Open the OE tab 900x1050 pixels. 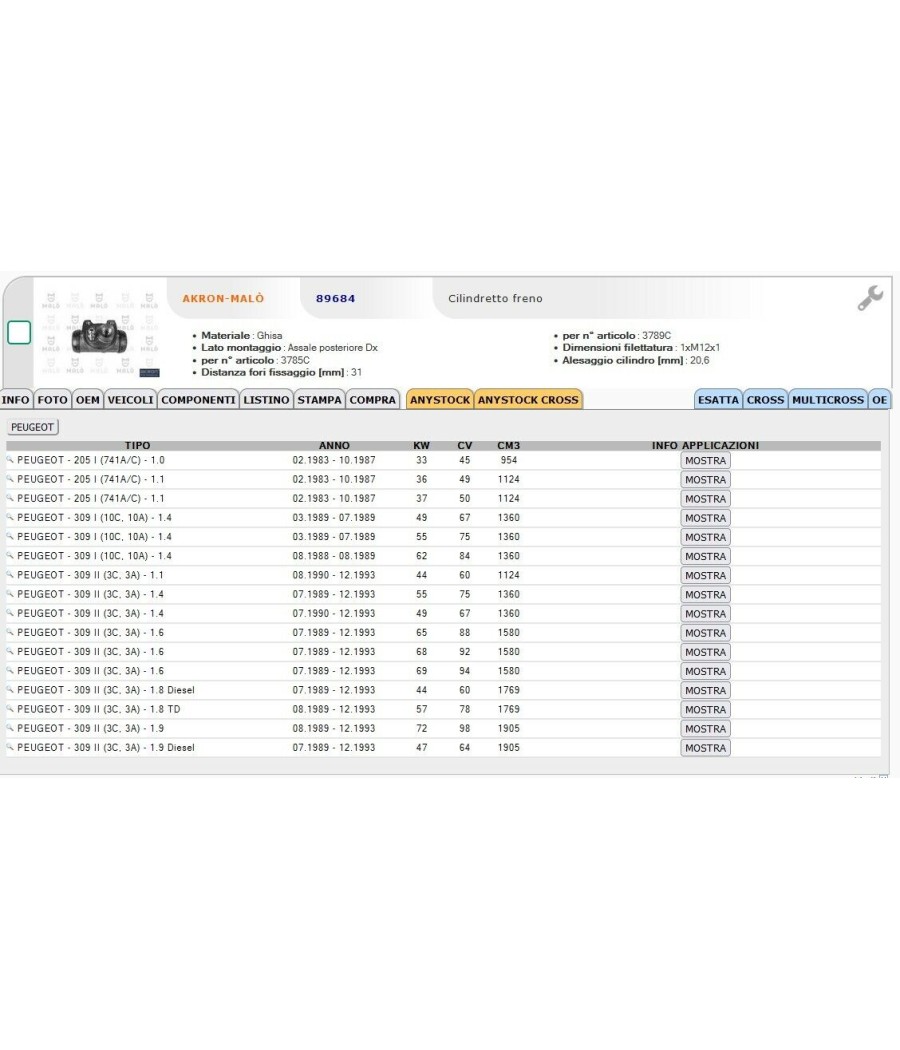(x=879, y=400)
